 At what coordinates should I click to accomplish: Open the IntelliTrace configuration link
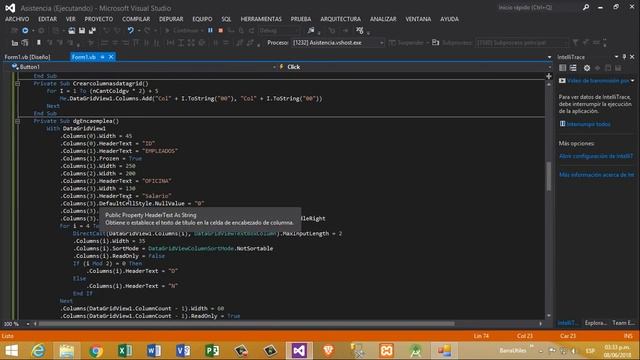pos(596,156)
